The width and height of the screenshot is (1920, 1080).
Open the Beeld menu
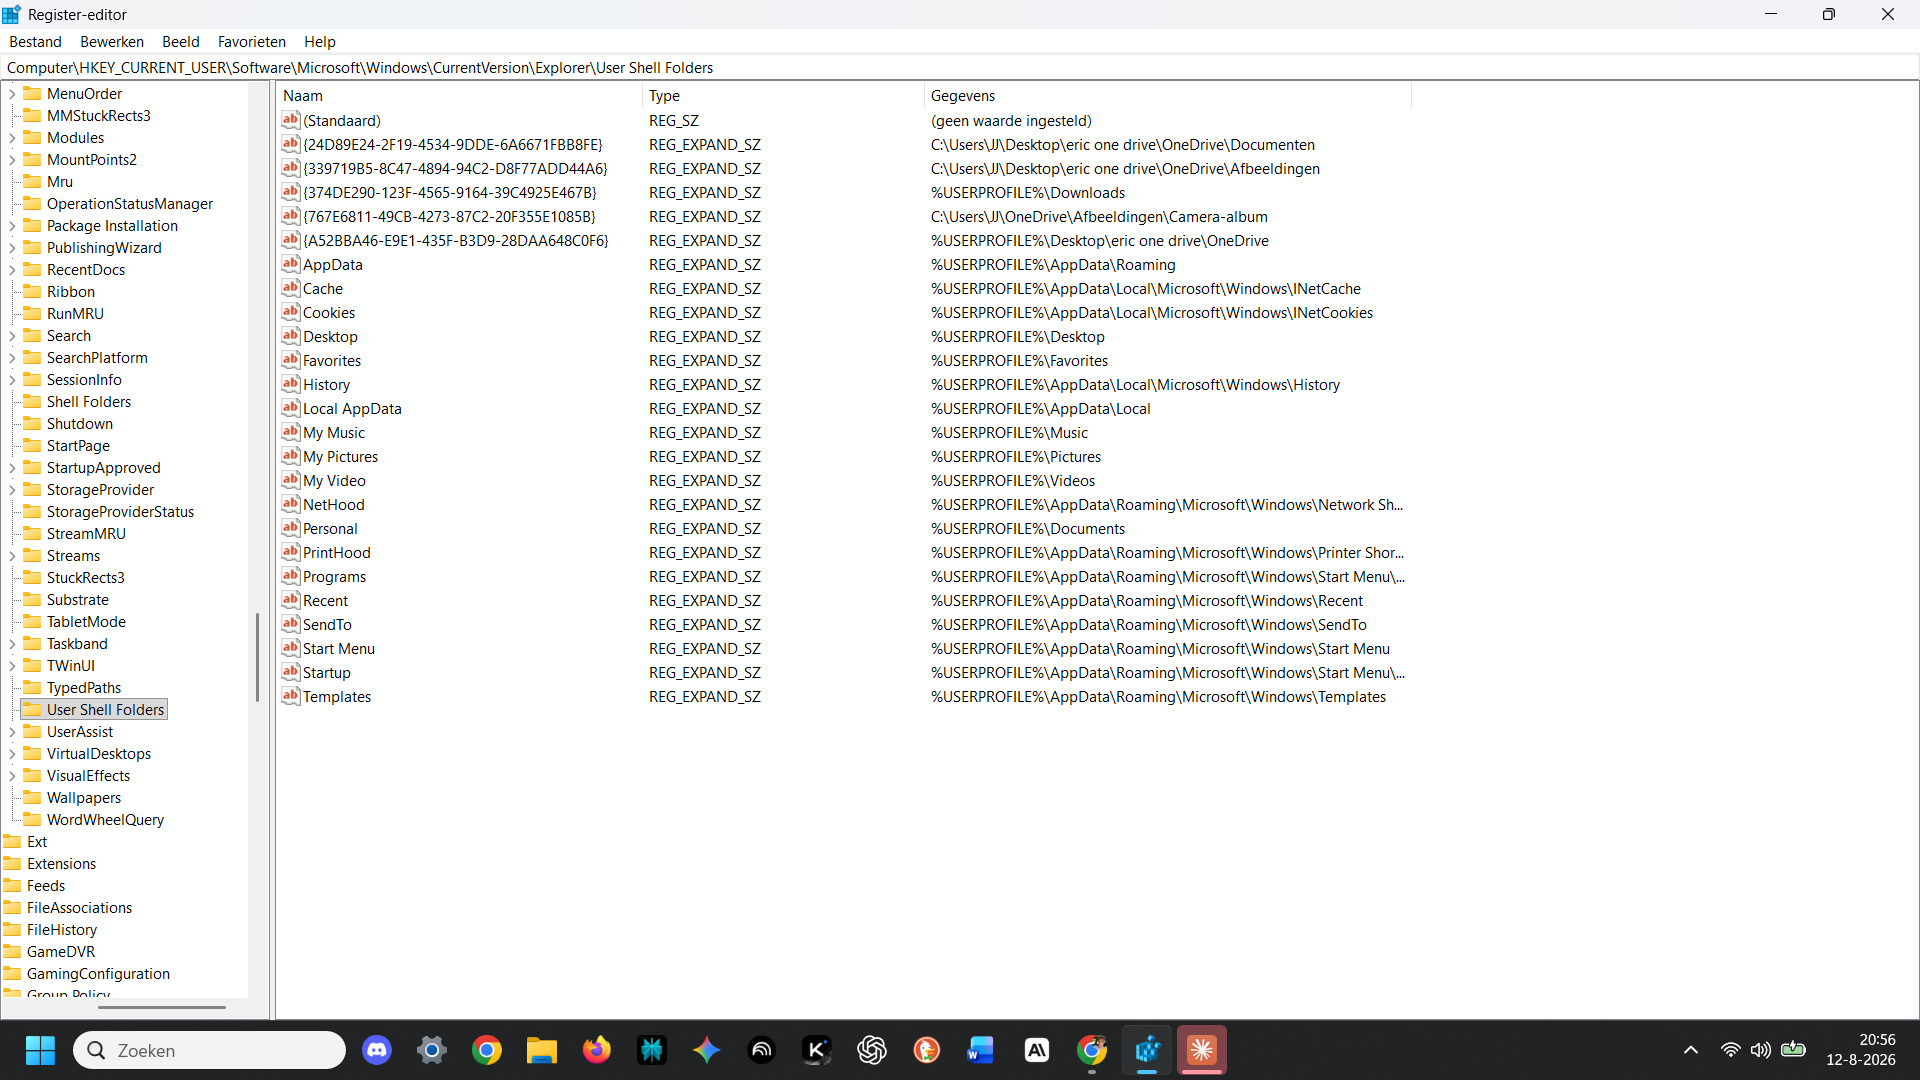[181, 42]
